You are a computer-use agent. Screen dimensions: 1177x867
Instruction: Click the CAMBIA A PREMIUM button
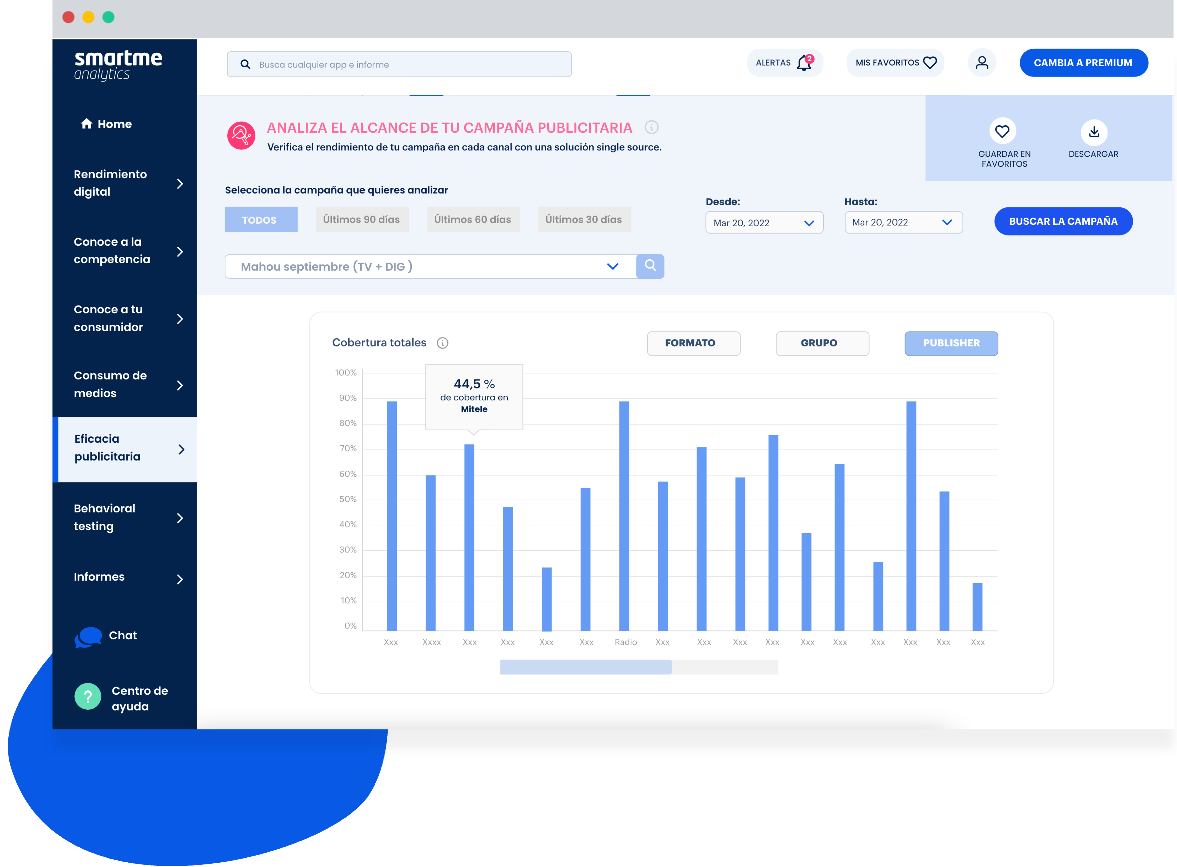(x=1083, y=63)
